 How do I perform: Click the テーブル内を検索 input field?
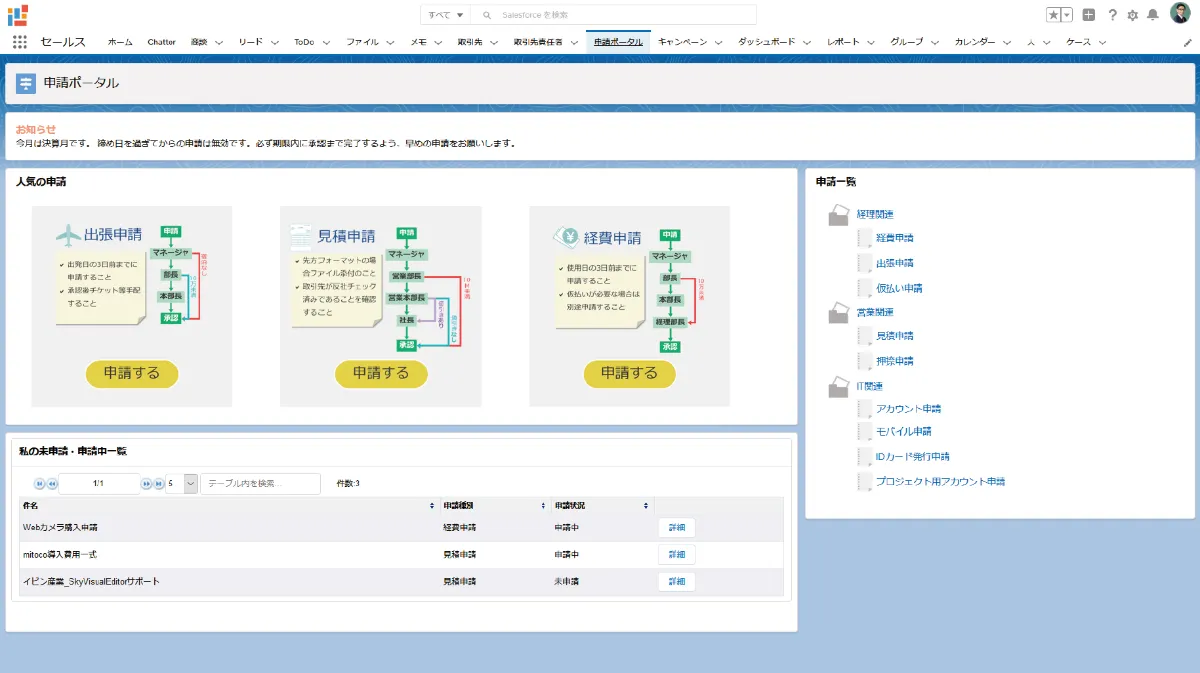261,484
